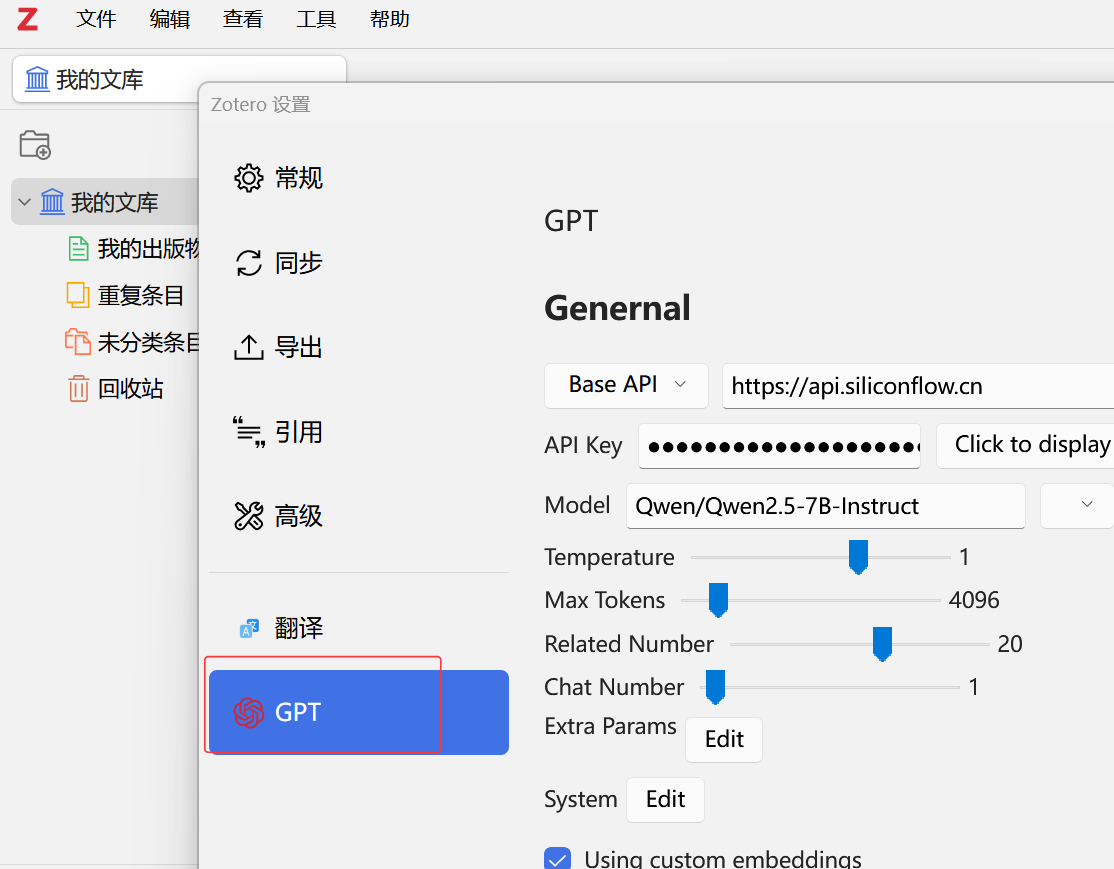This screenshot has width=1114, height=869.
Task: Click the API Key password field
Action: 779,446
